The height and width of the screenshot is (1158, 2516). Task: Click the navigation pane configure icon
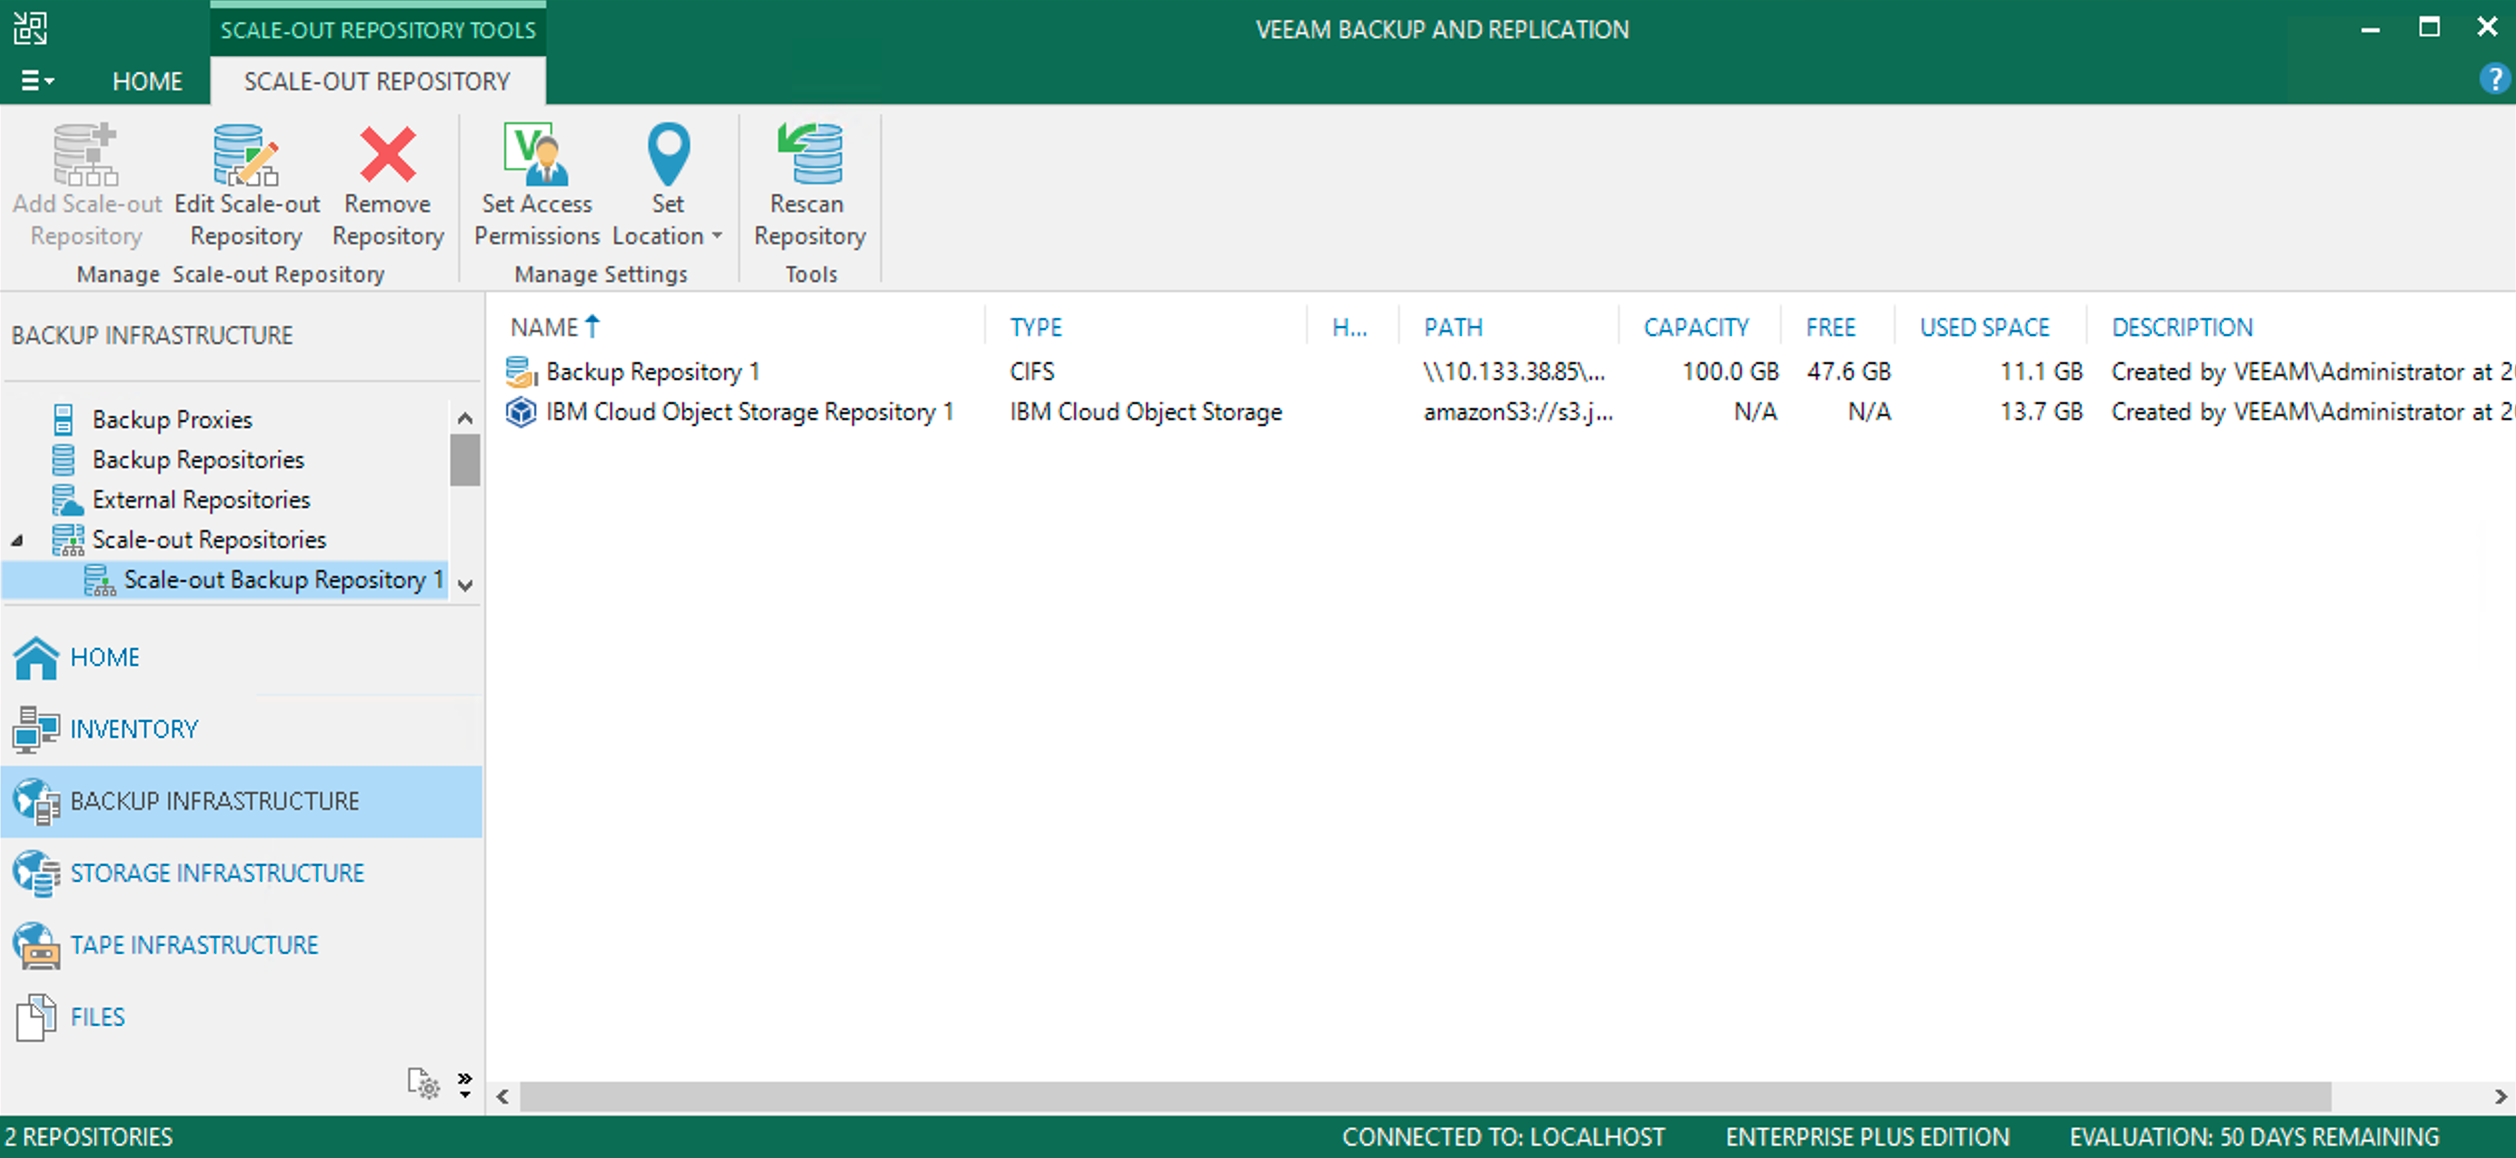click(x=424, y=1083)
